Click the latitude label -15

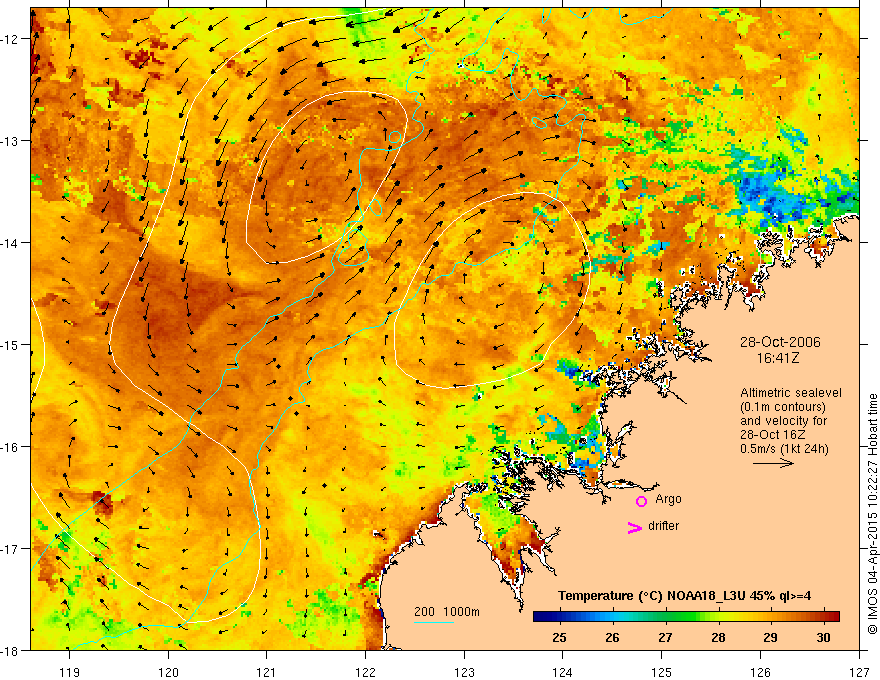click(10, 344)
